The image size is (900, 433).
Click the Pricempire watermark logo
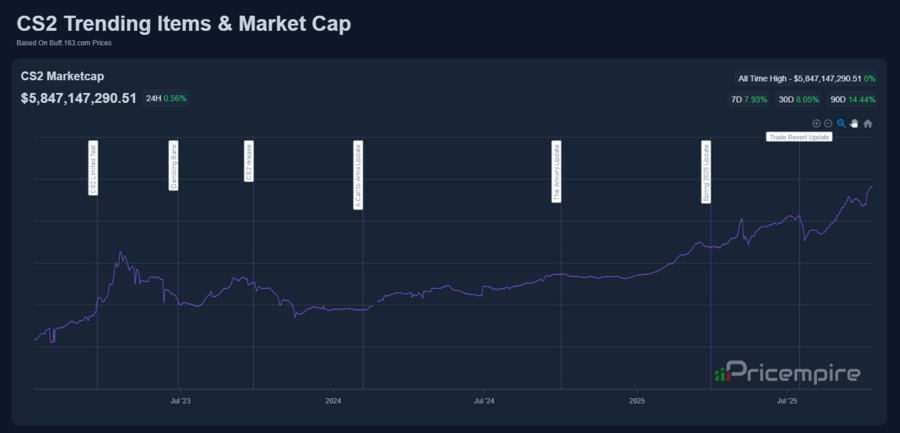click(787, 373)
